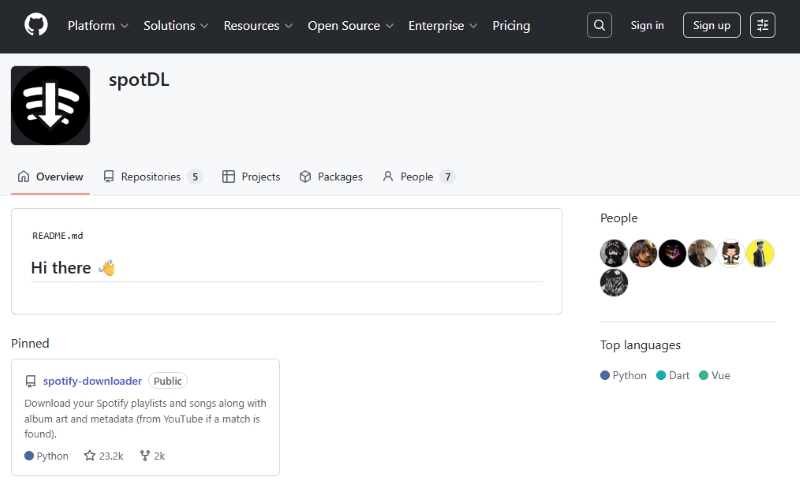
Task: Click the star icon showing 23.2k
Action: click(x=90, y=455)
